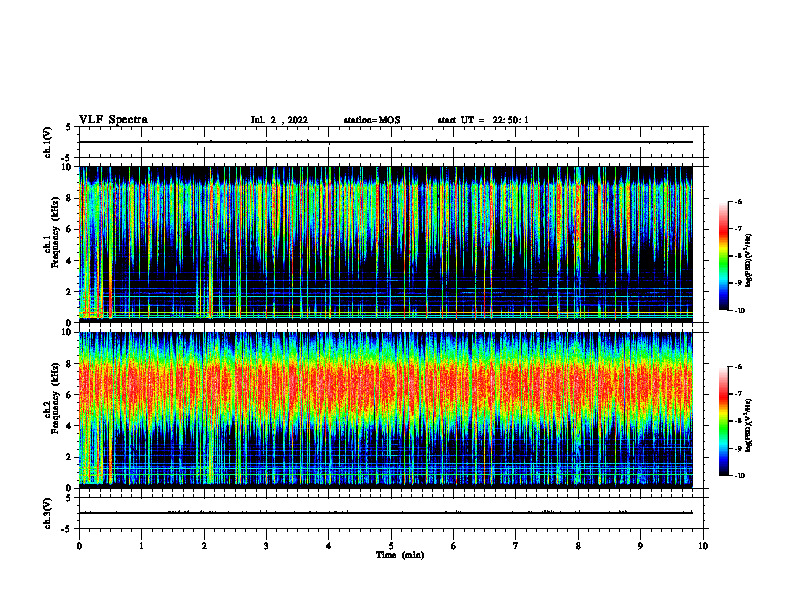This screenshot has width=792, height=612.
Task: Click the "5" tick on ch.1(V) axis
Action: click(x=68, y=127)
